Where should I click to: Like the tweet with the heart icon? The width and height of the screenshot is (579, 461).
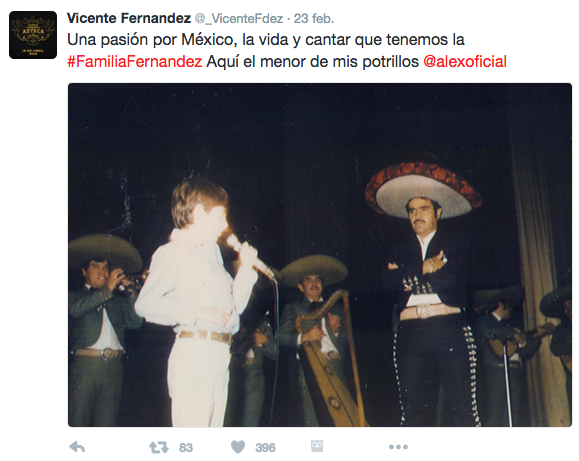click(238, 447)
